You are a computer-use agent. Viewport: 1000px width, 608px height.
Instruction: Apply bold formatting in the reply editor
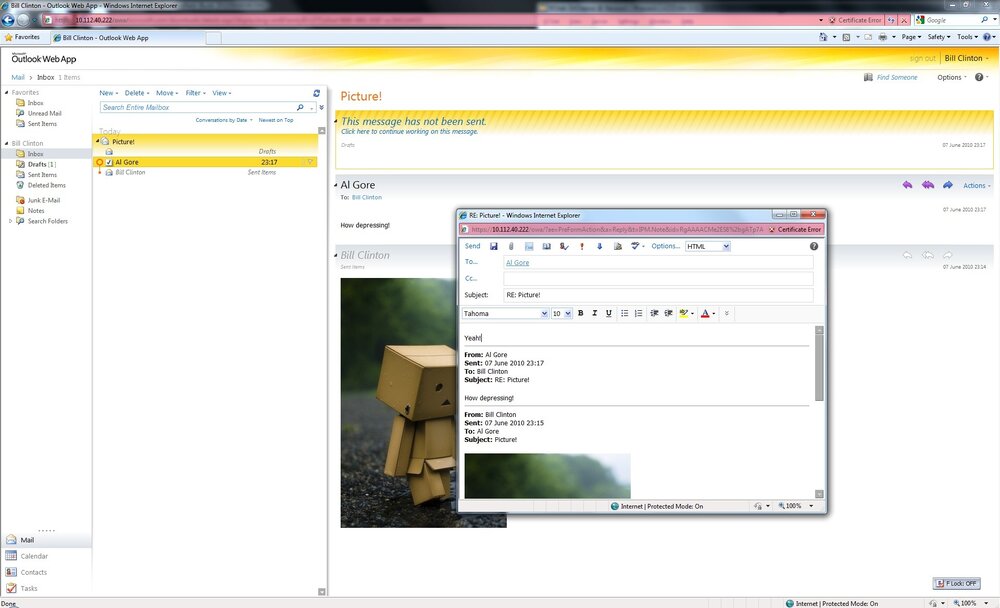pos(580,313)
